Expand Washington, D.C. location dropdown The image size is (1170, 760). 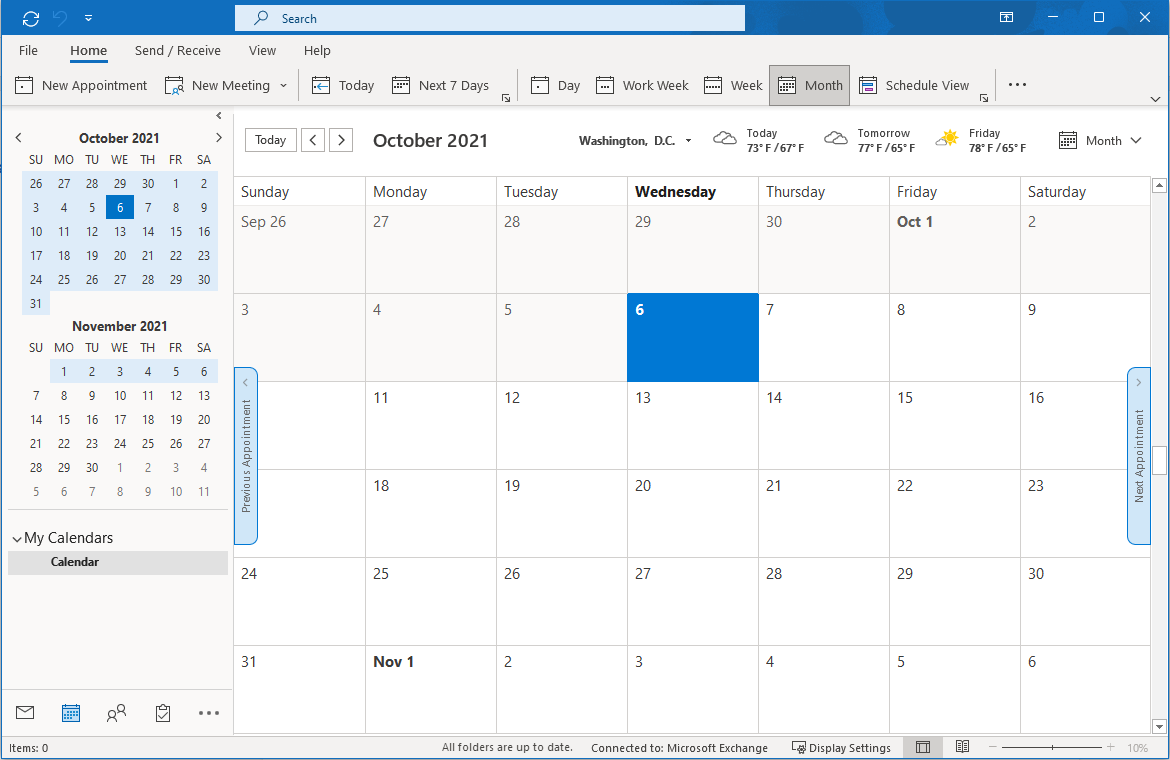pyautogui.click(x=688, y=141)
